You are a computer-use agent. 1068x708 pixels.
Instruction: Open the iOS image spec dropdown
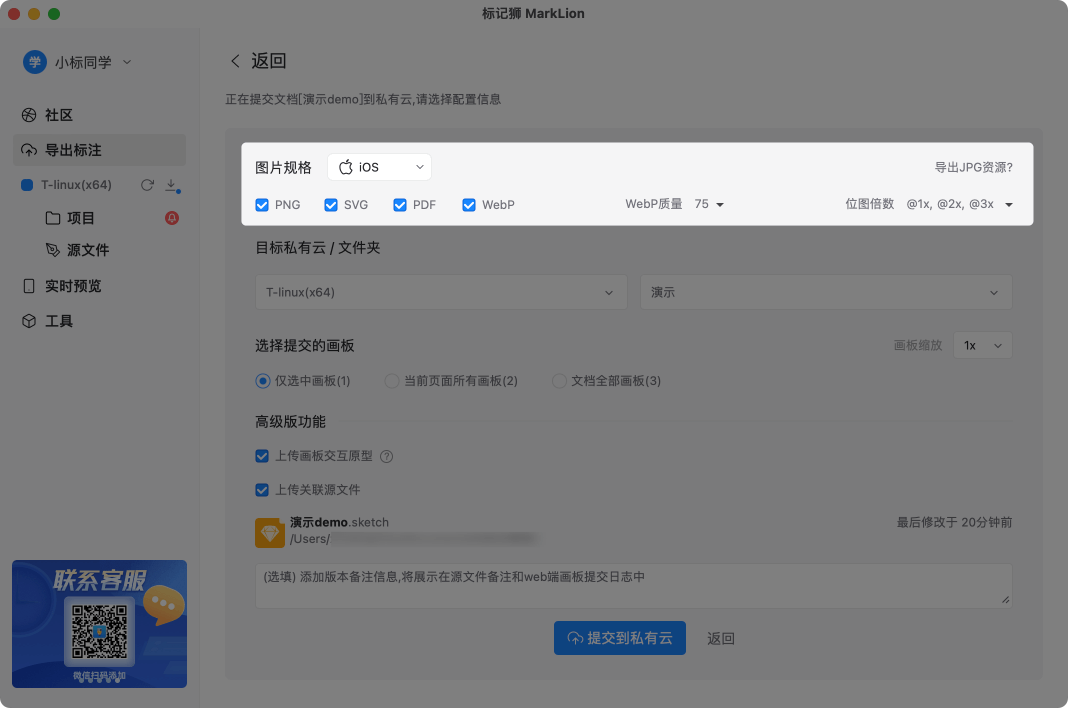click(x=380, y=167)
